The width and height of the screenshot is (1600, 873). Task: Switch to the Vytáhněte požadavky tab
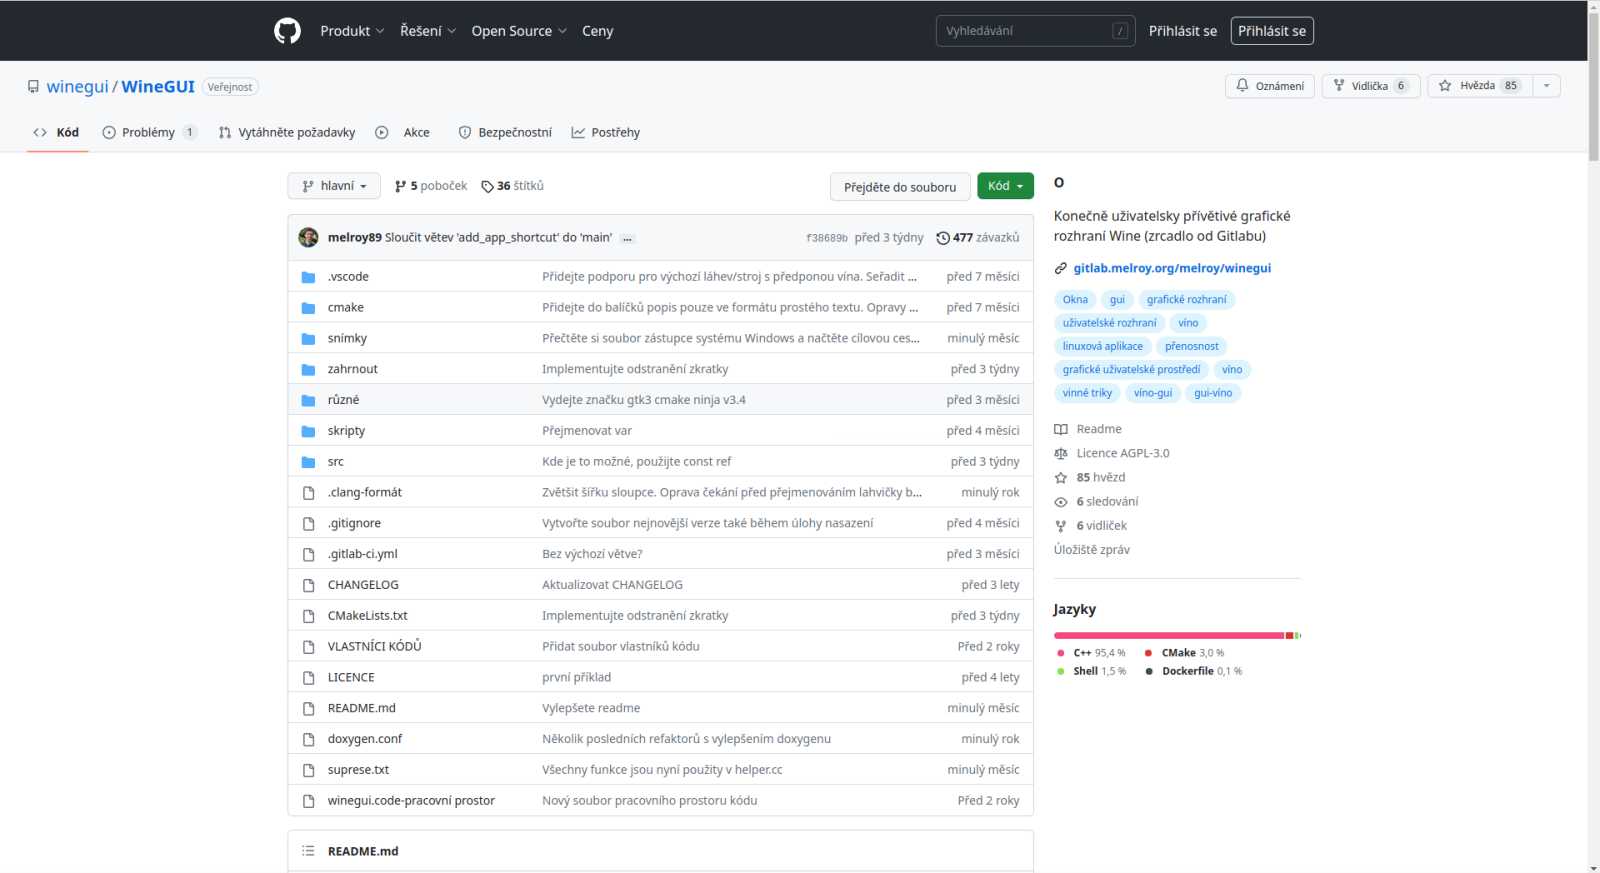click(287, 132)
